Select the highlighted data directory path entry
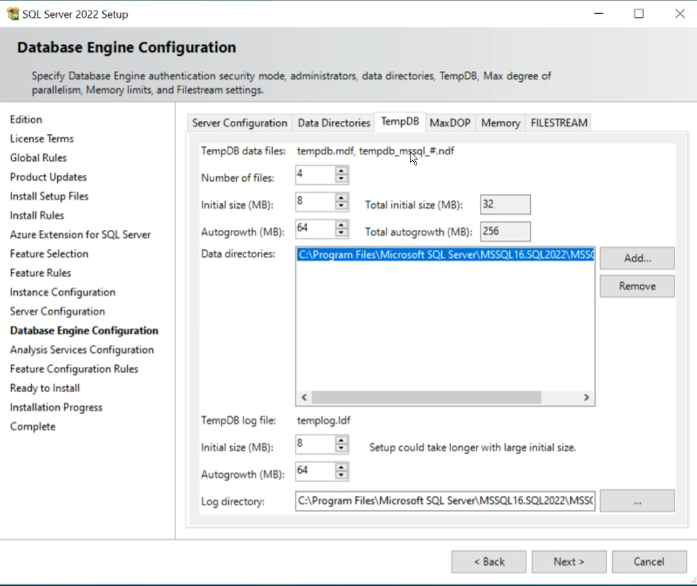Image resolution: width=697 pixels, height=586 pixels. click(445, 255)
